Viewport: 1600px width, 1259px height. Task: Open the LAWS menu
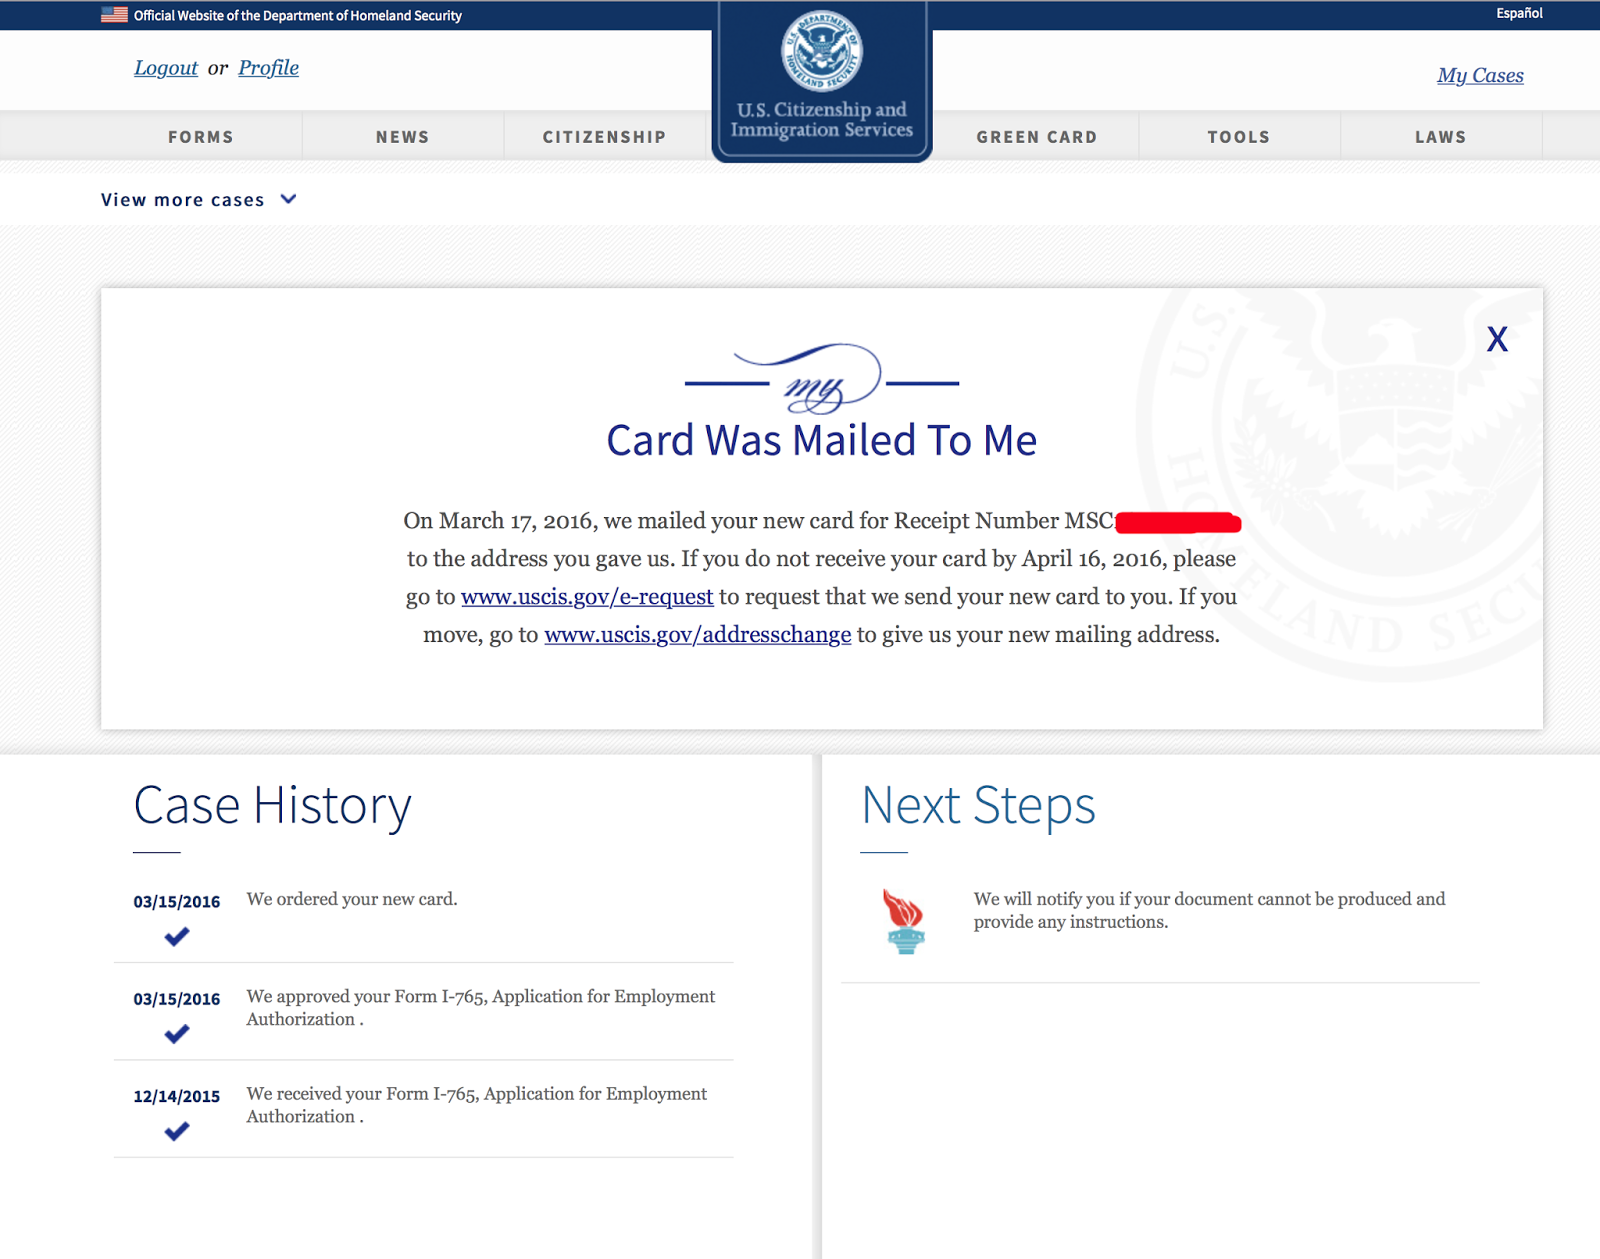[x=1441, y=137]
